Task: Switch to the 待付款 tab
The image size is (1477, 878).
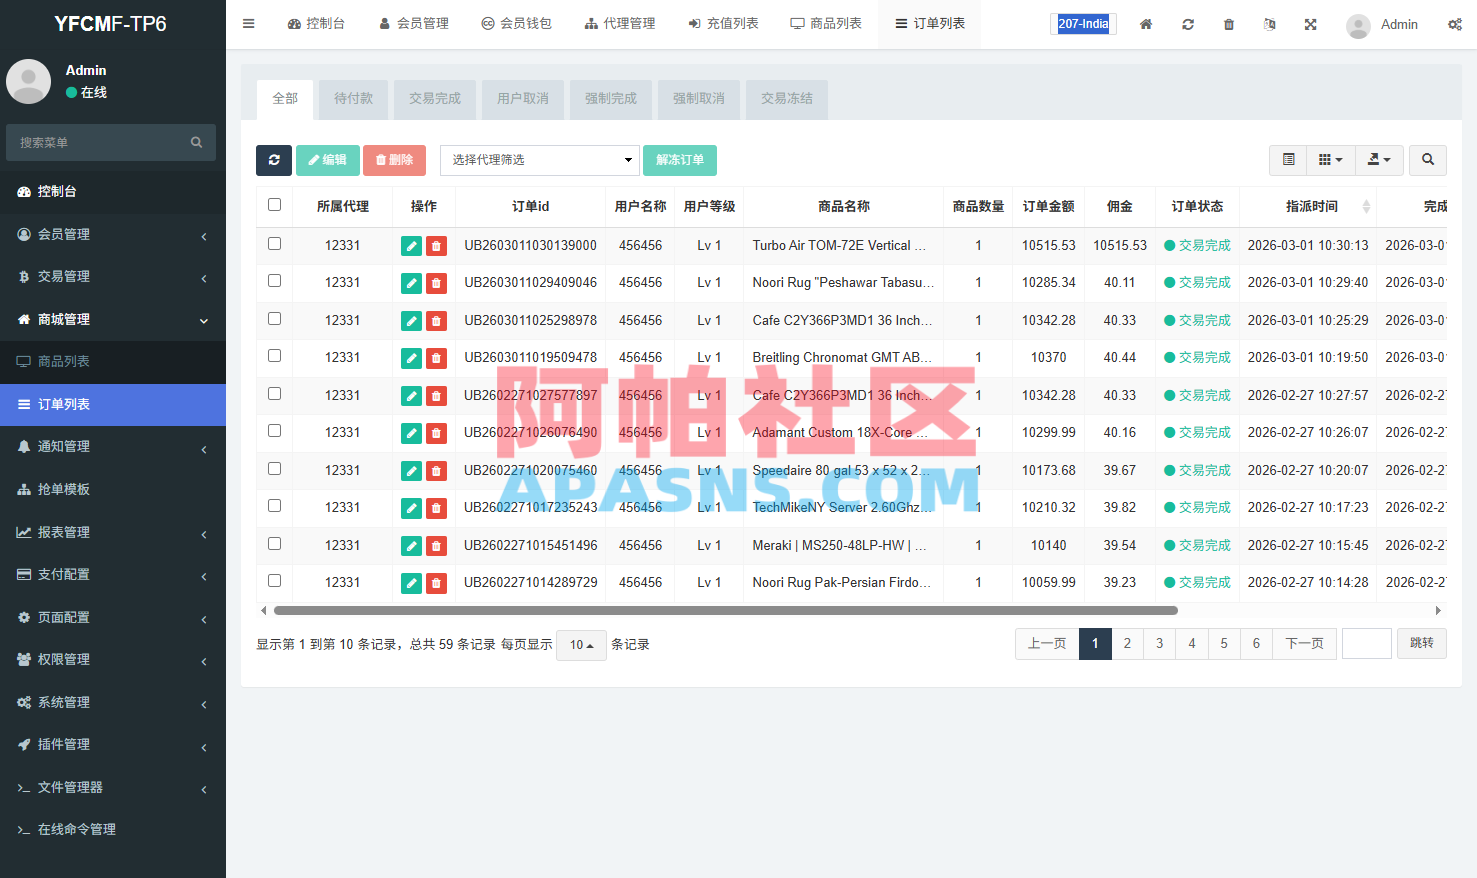Action: [x=353, y=99]
